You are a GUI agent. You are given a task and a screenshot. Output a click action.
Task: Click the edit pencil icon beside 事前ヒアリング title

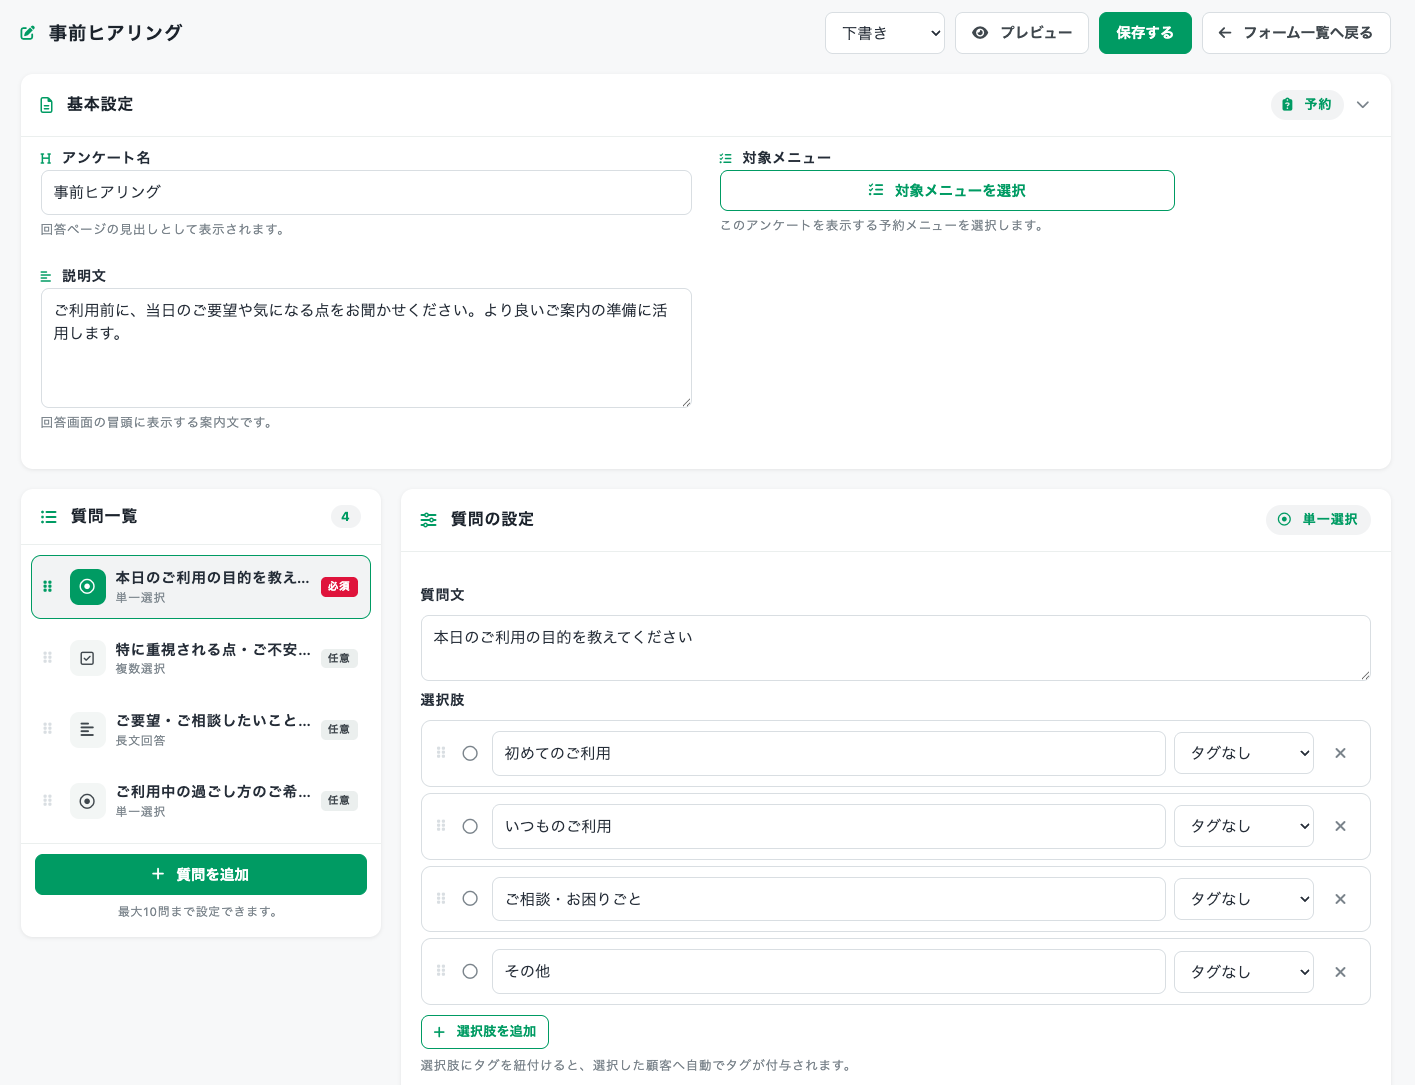(x=28, y=33)
